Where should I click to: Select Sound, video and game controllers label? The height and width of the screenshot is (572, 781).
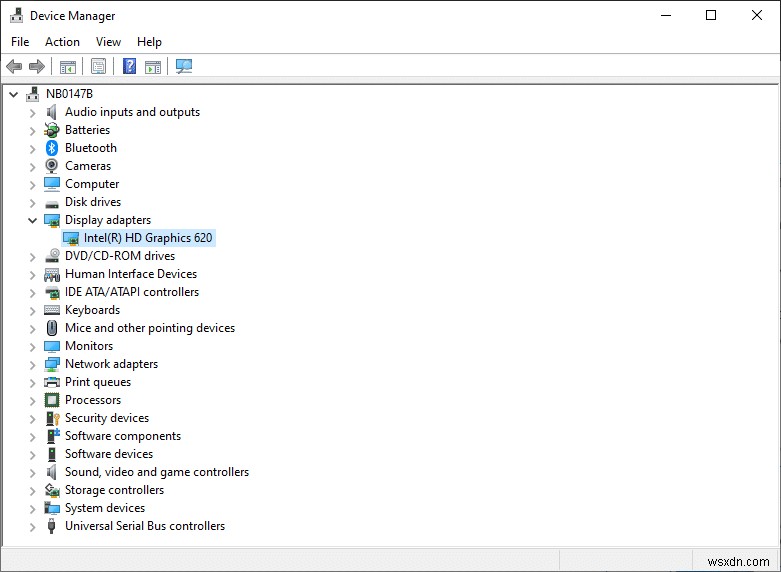157,472
